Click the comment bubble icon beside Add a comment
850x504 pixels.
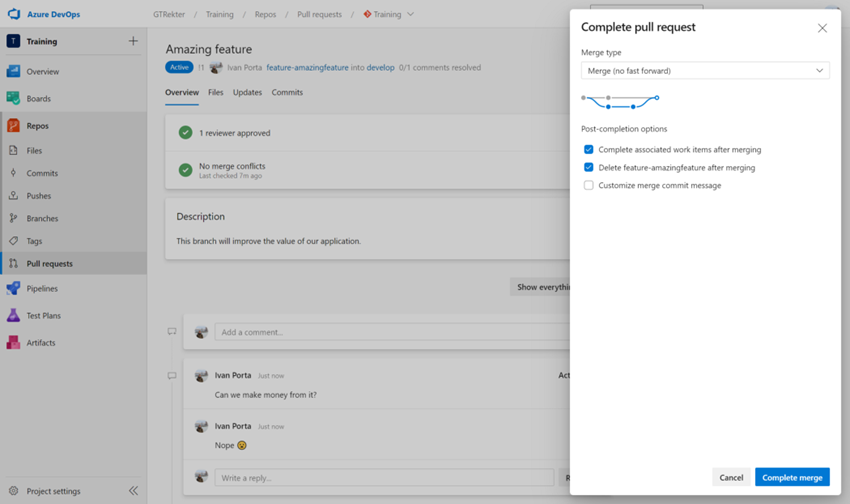pos(172,332)
